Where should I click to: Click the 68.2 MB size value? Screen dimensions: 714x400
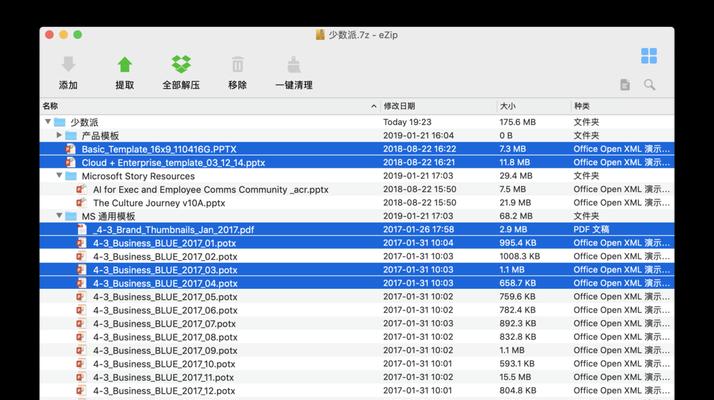pyautogui.click(x=515, y=216)
